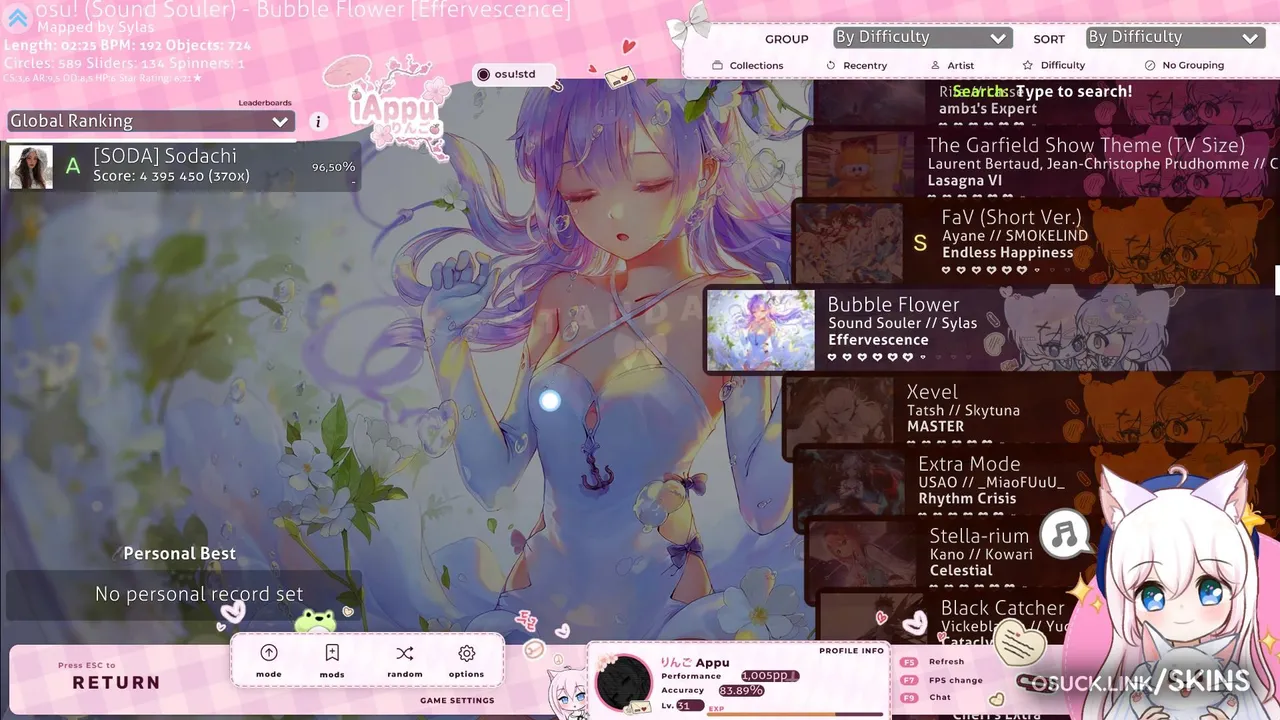Click the Difficulty star icon
Screen dimensions: 1280x720
(x=1027, y=65)
